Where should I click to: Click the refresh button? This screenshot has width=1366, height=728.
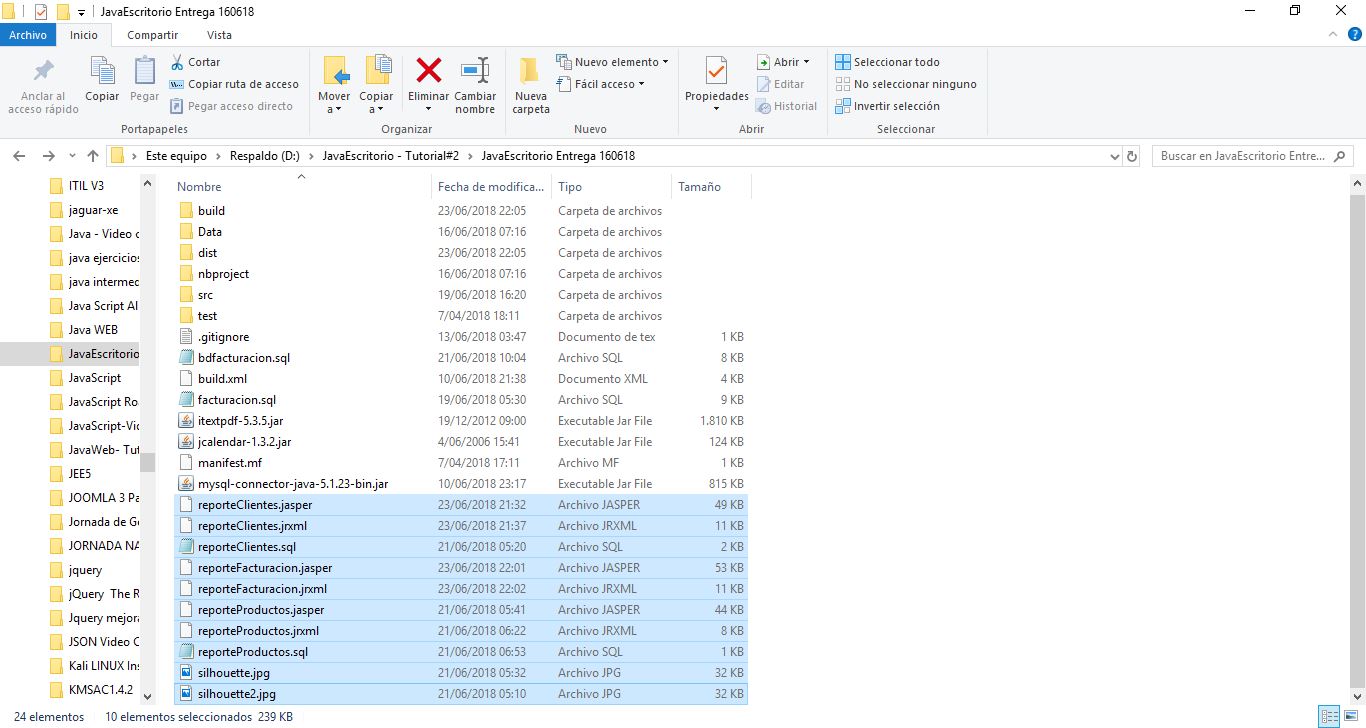tap(1132, 157)
